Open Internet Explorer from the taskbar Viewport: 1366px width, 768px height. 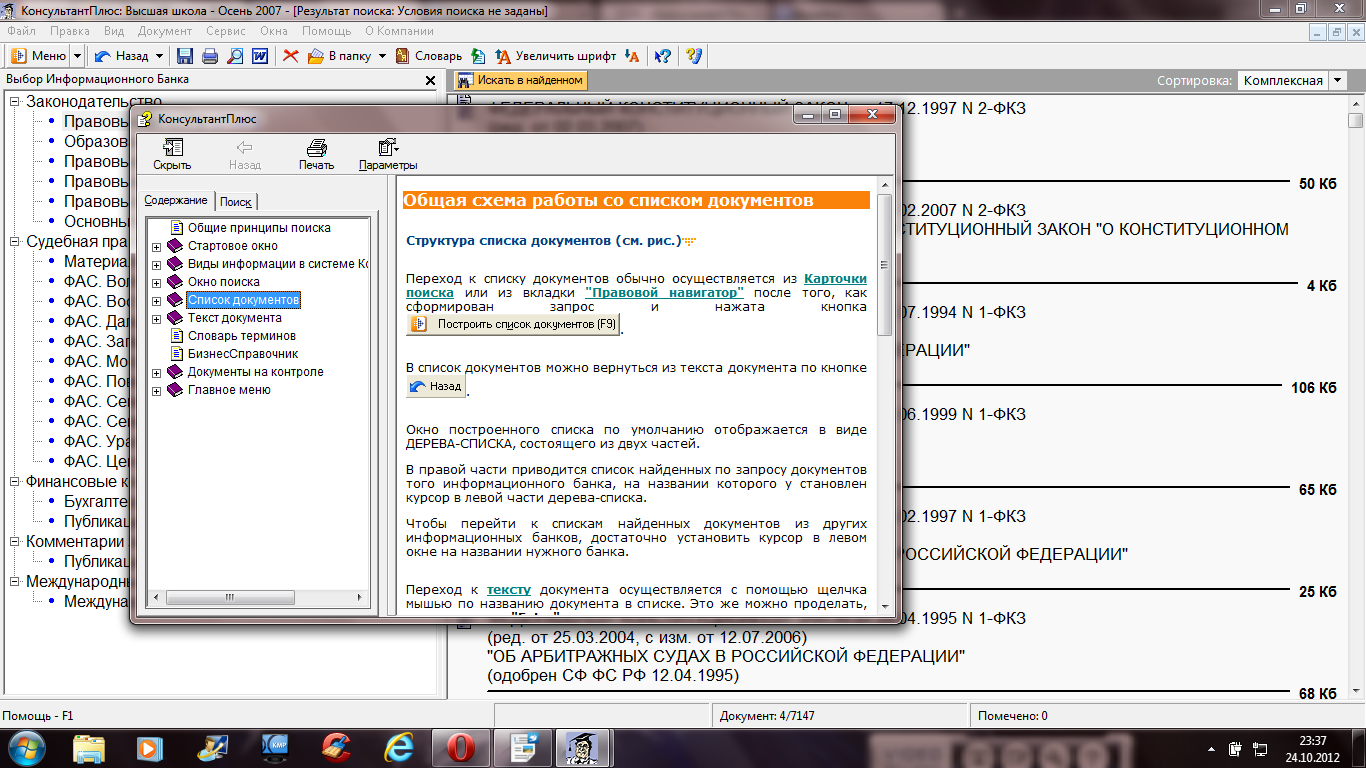click(398, 747)
